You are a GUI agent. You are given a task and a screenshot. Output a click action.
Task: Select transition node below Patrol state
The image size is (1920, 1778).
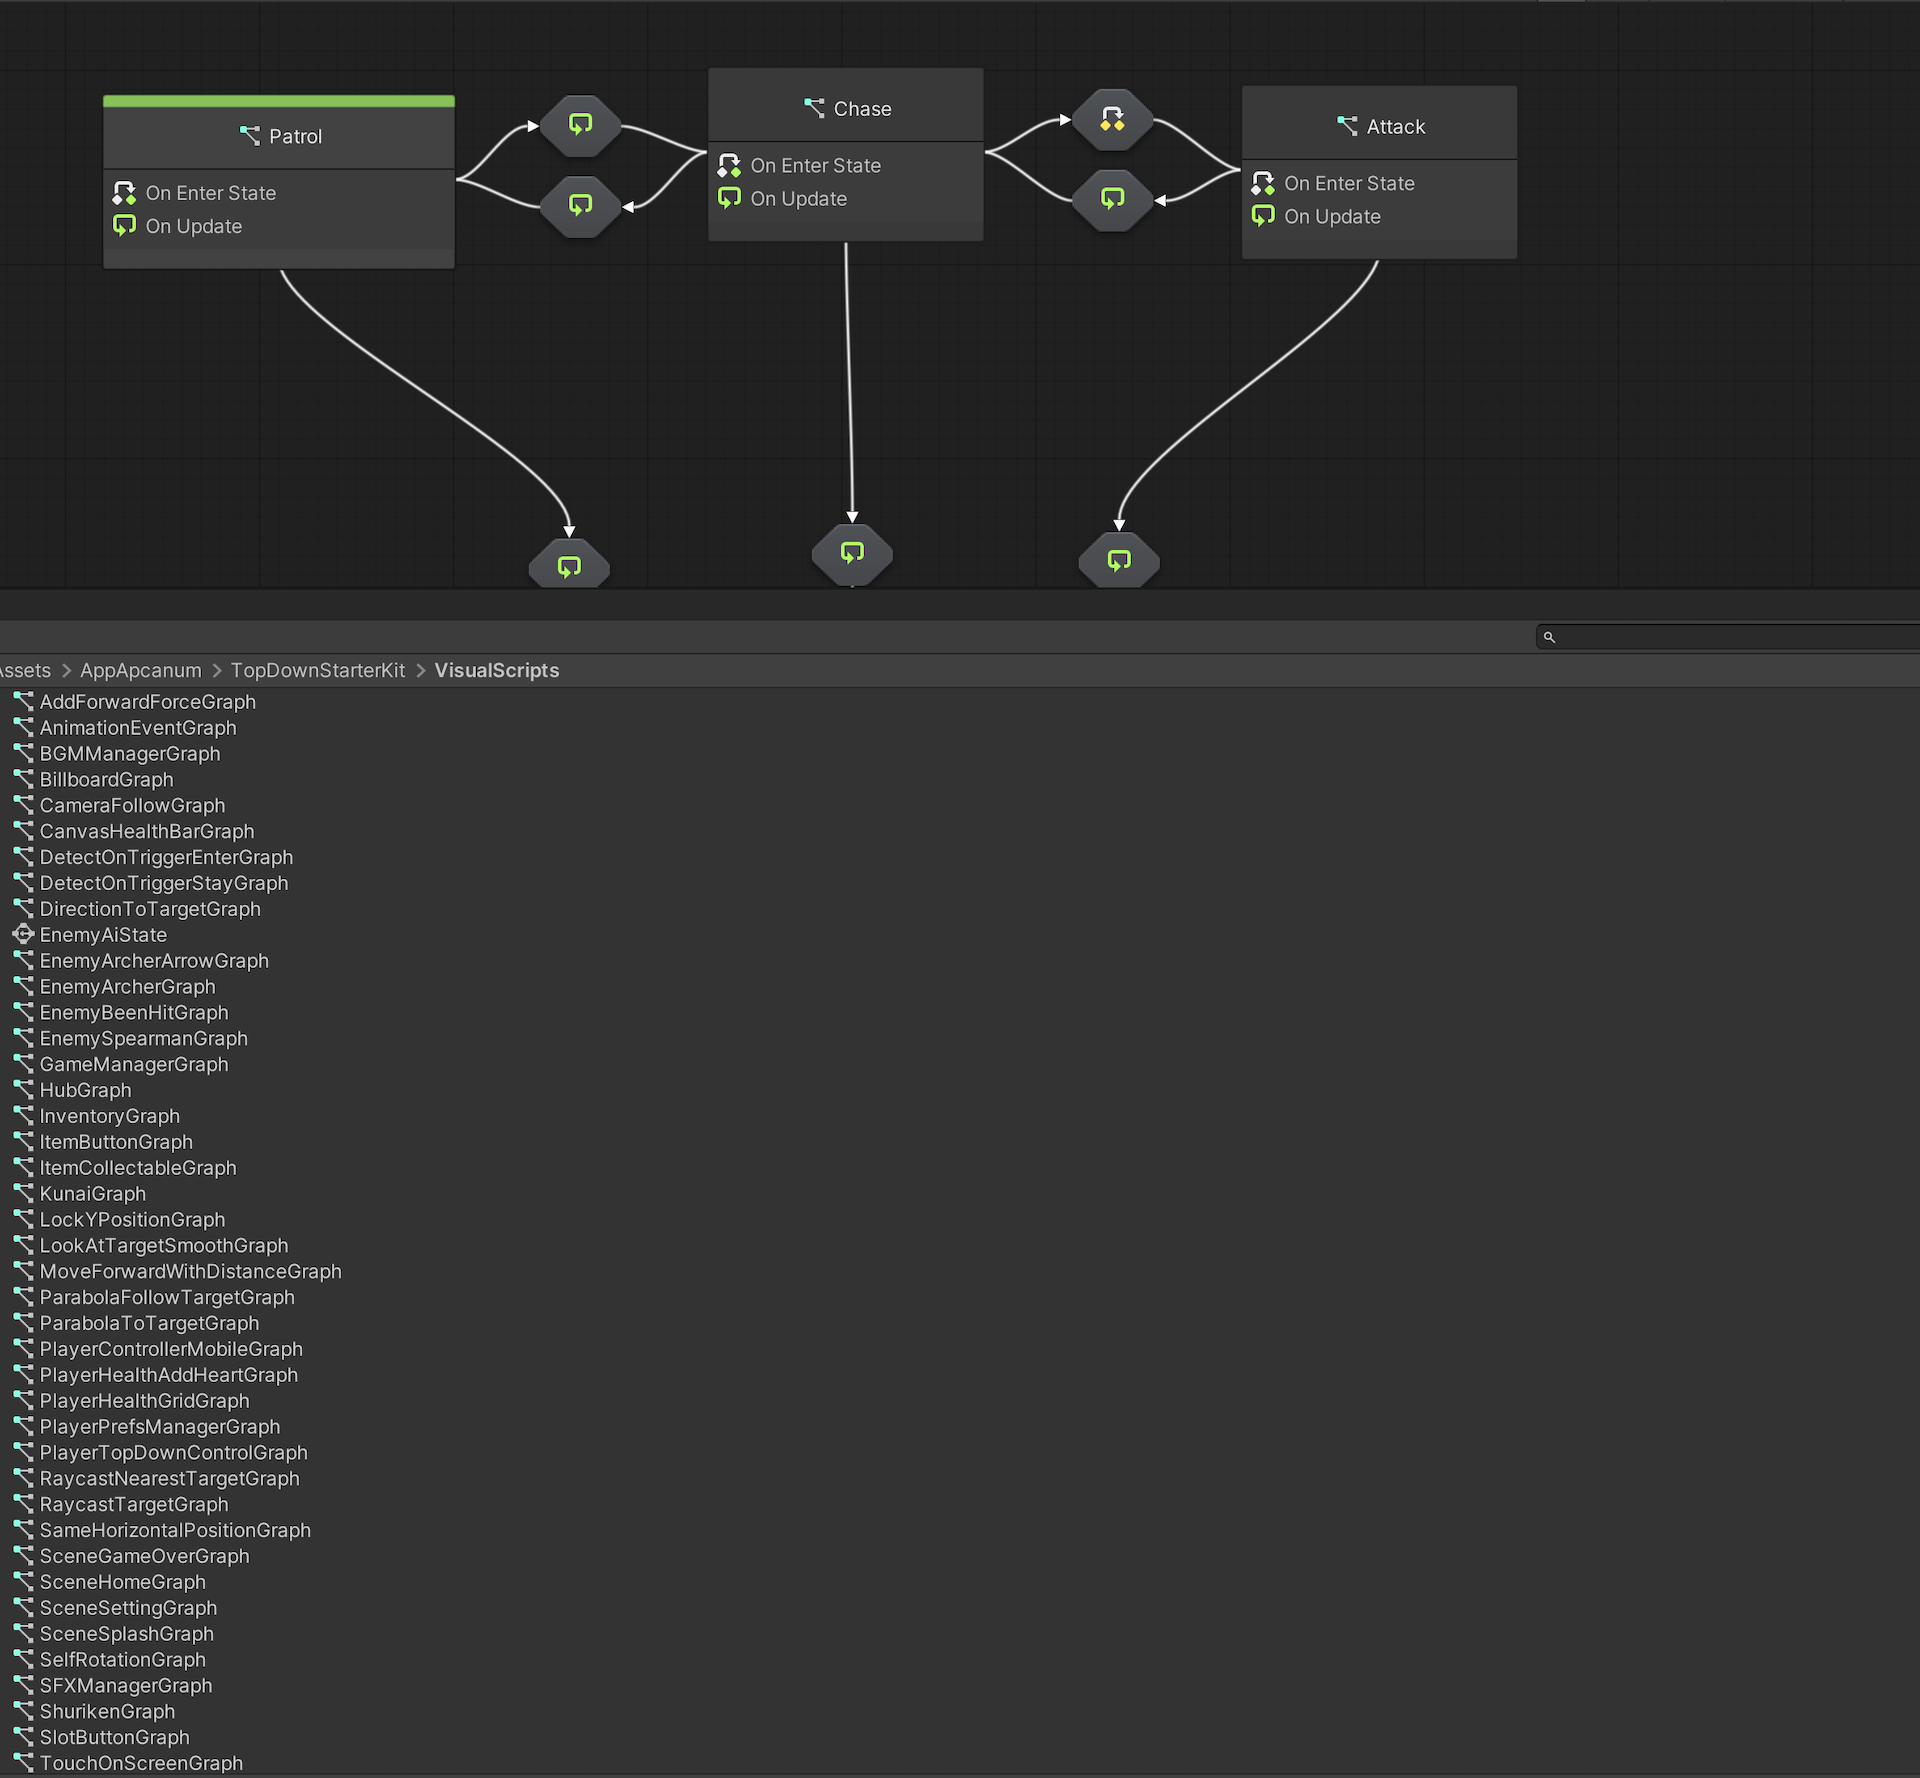pyautogui.click(x=569, y=565)
